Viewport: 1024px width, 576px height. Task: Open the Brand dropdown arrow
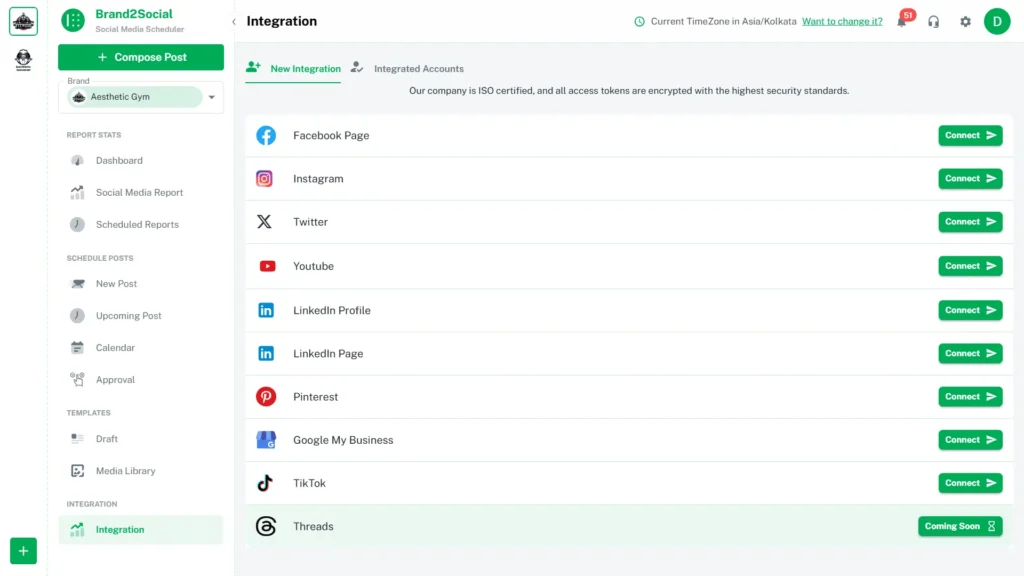click(x=212, y=97)
